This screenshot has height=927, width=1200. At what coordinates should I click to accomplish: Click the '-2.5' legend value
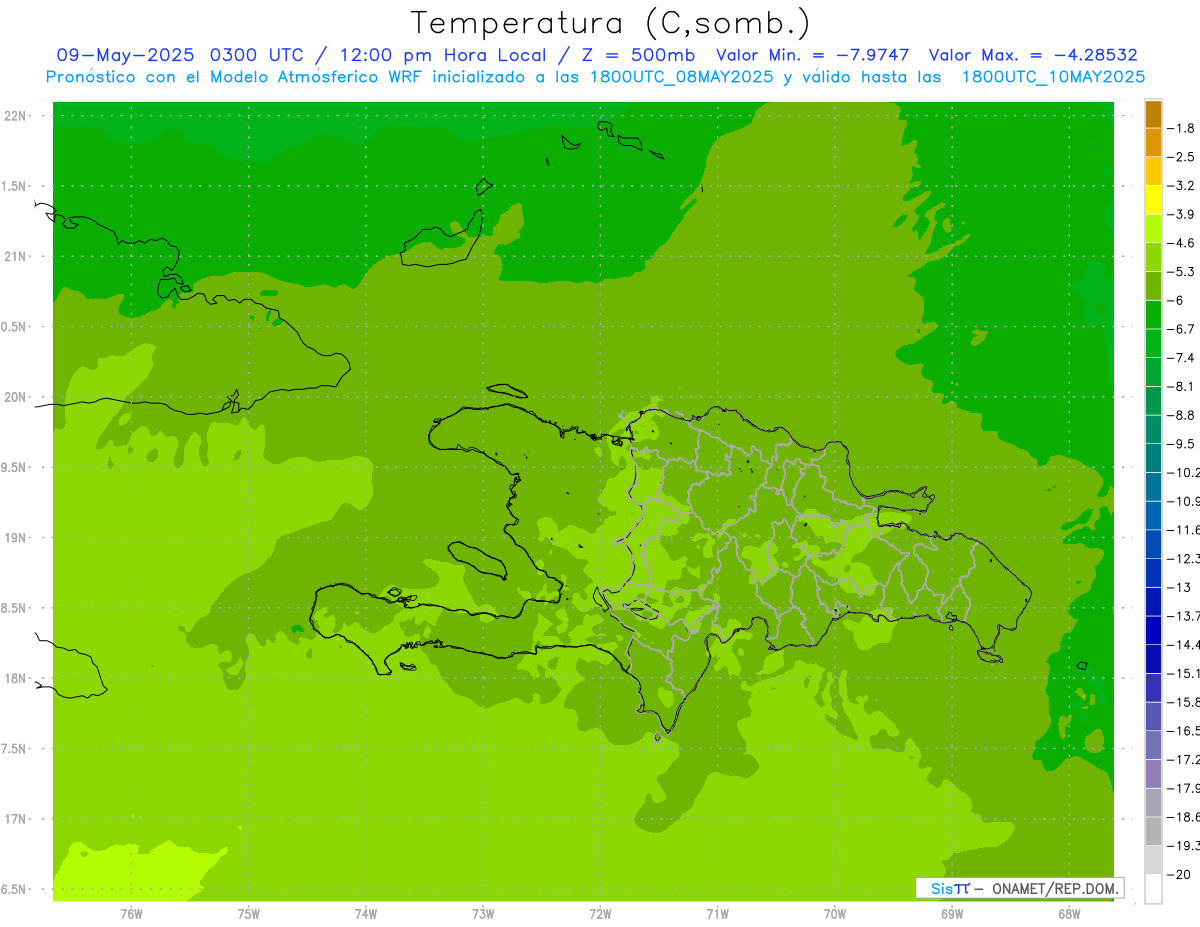[1181, 157]
